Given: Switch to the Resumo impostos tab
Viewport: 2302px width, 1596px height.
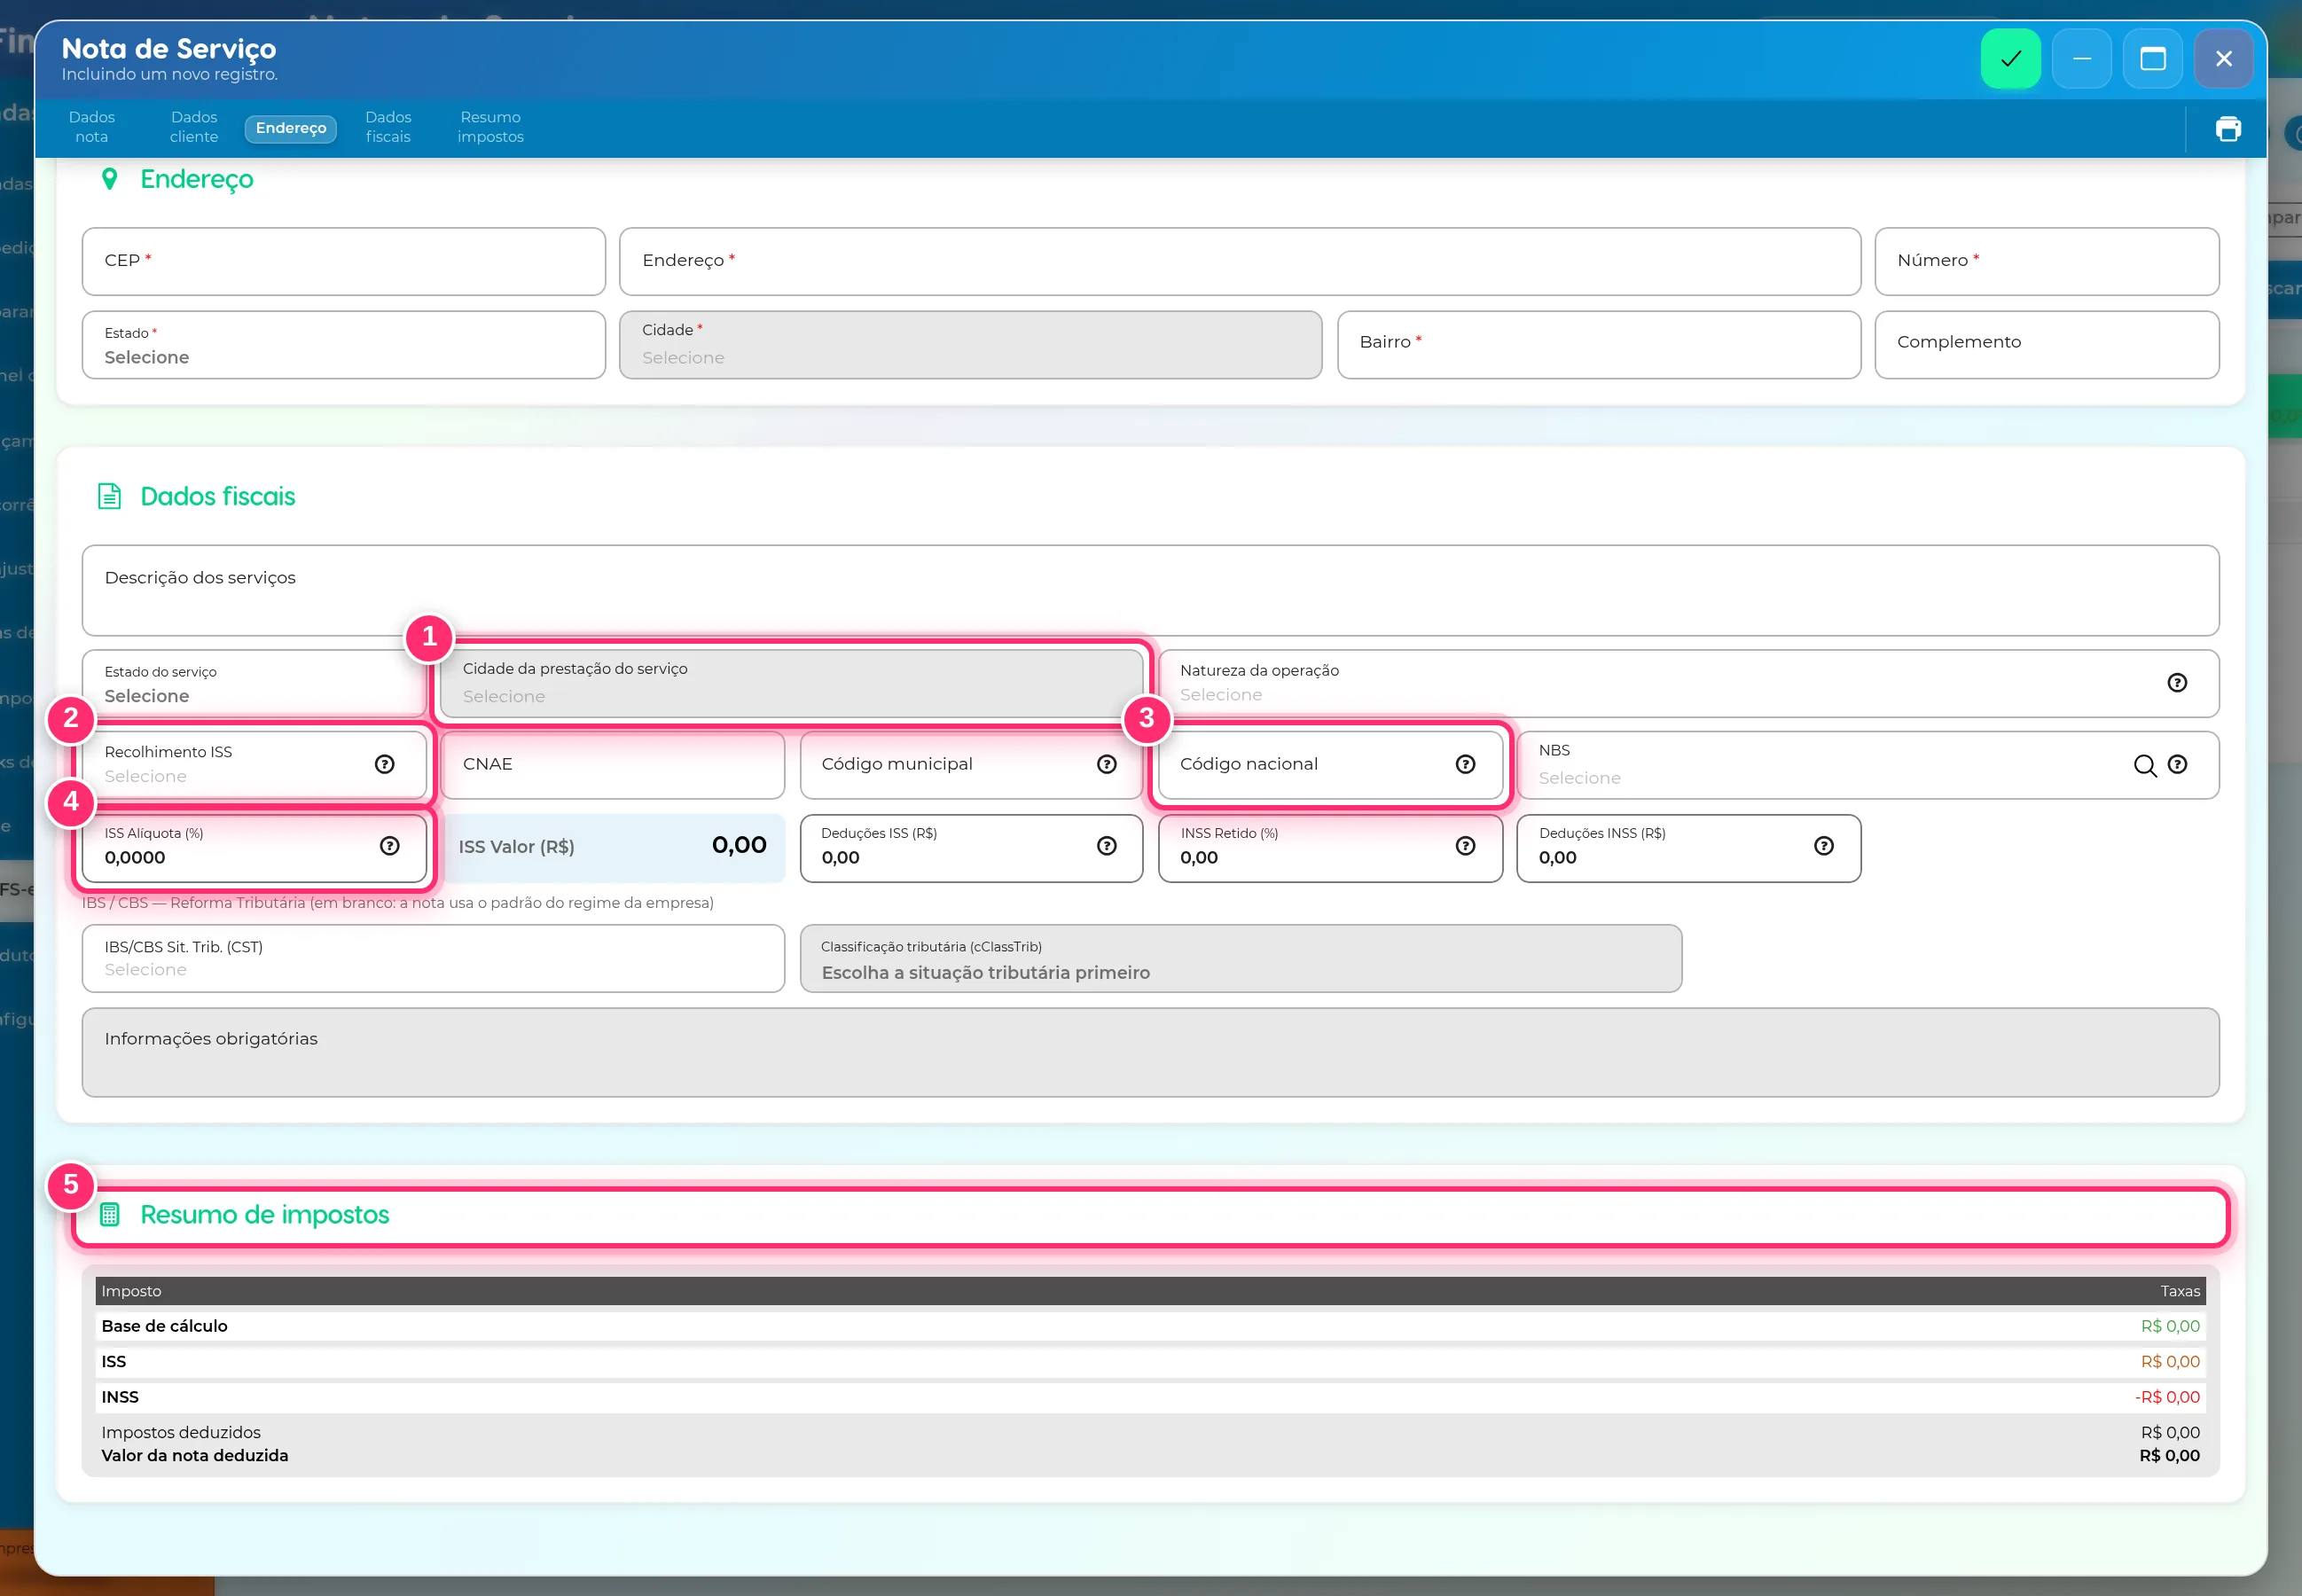Looking at the screenshot, I should pyautogui.click(x=490, y=128).
